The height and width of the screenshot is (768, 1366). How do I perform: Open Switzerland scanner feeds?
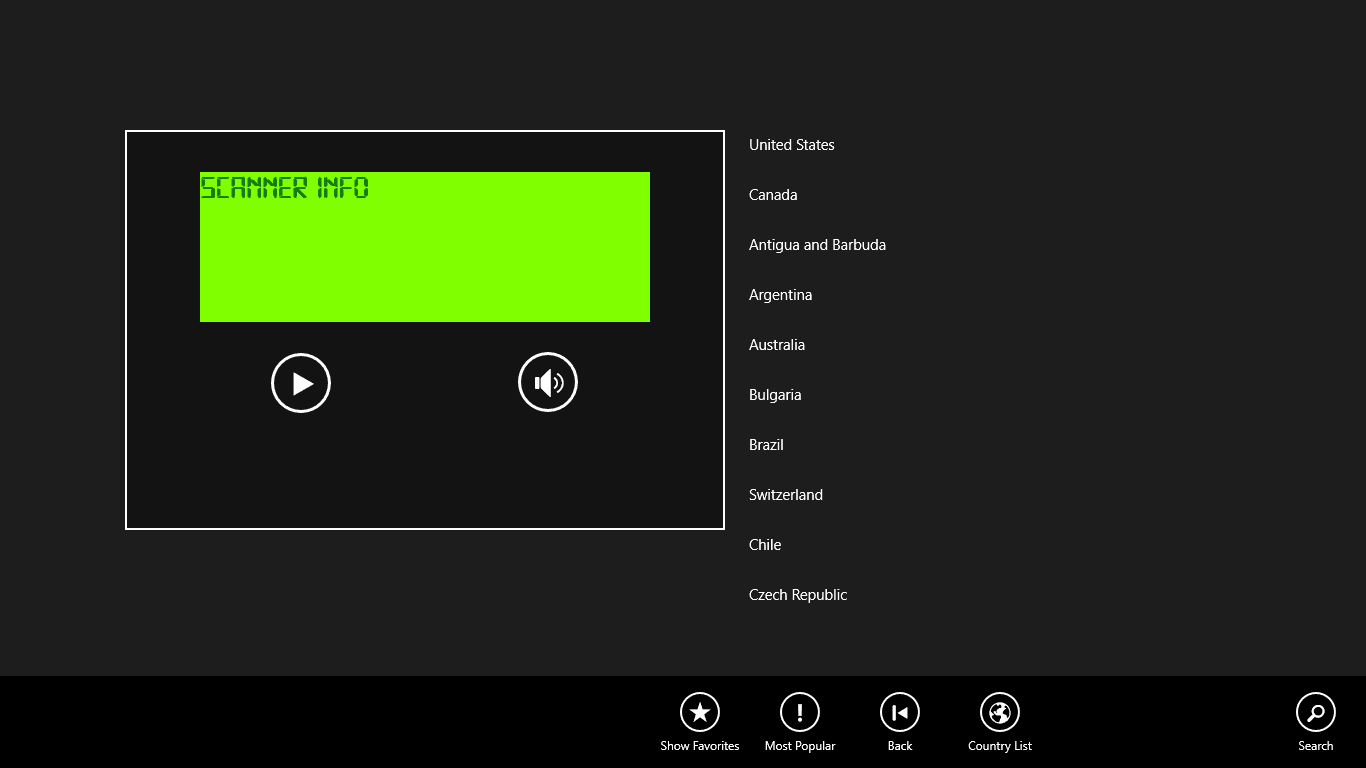(x=786, y=495)
